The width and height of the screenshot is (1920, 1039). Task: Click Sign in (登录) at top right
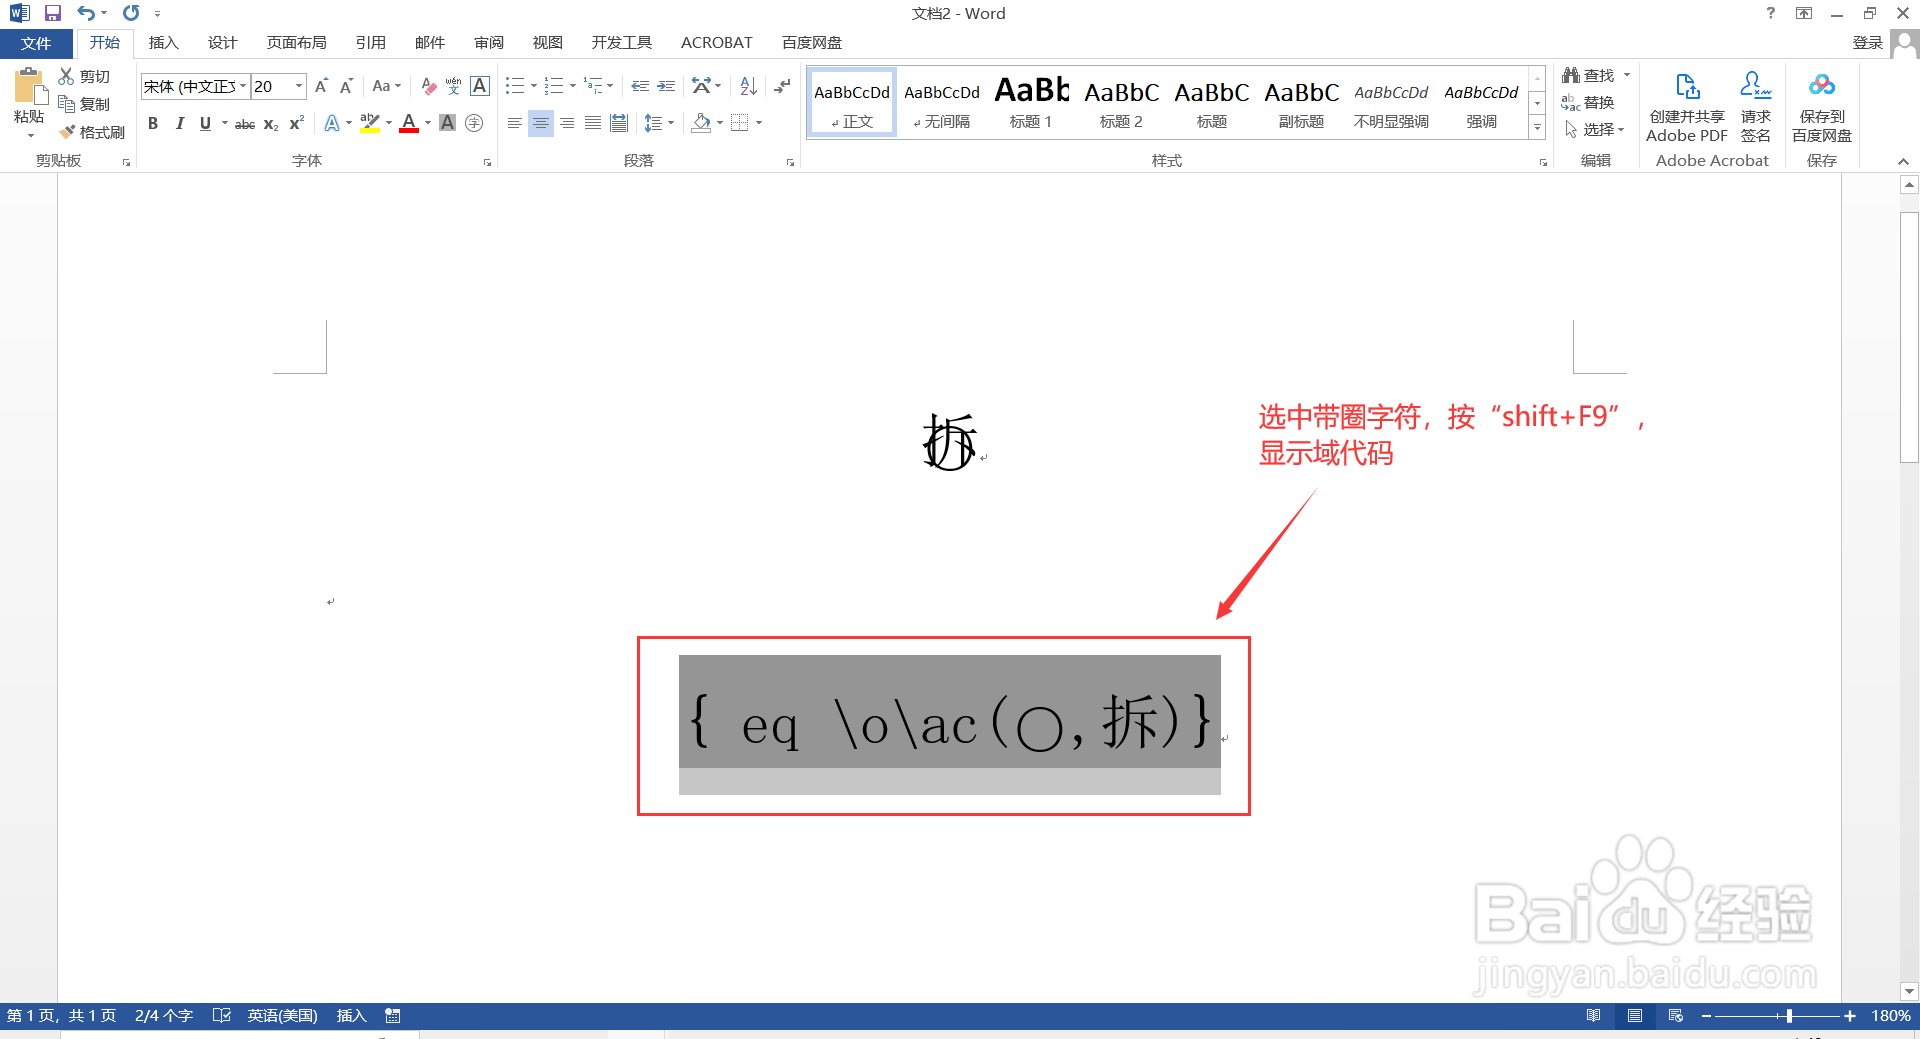[x=1867, y=42]
